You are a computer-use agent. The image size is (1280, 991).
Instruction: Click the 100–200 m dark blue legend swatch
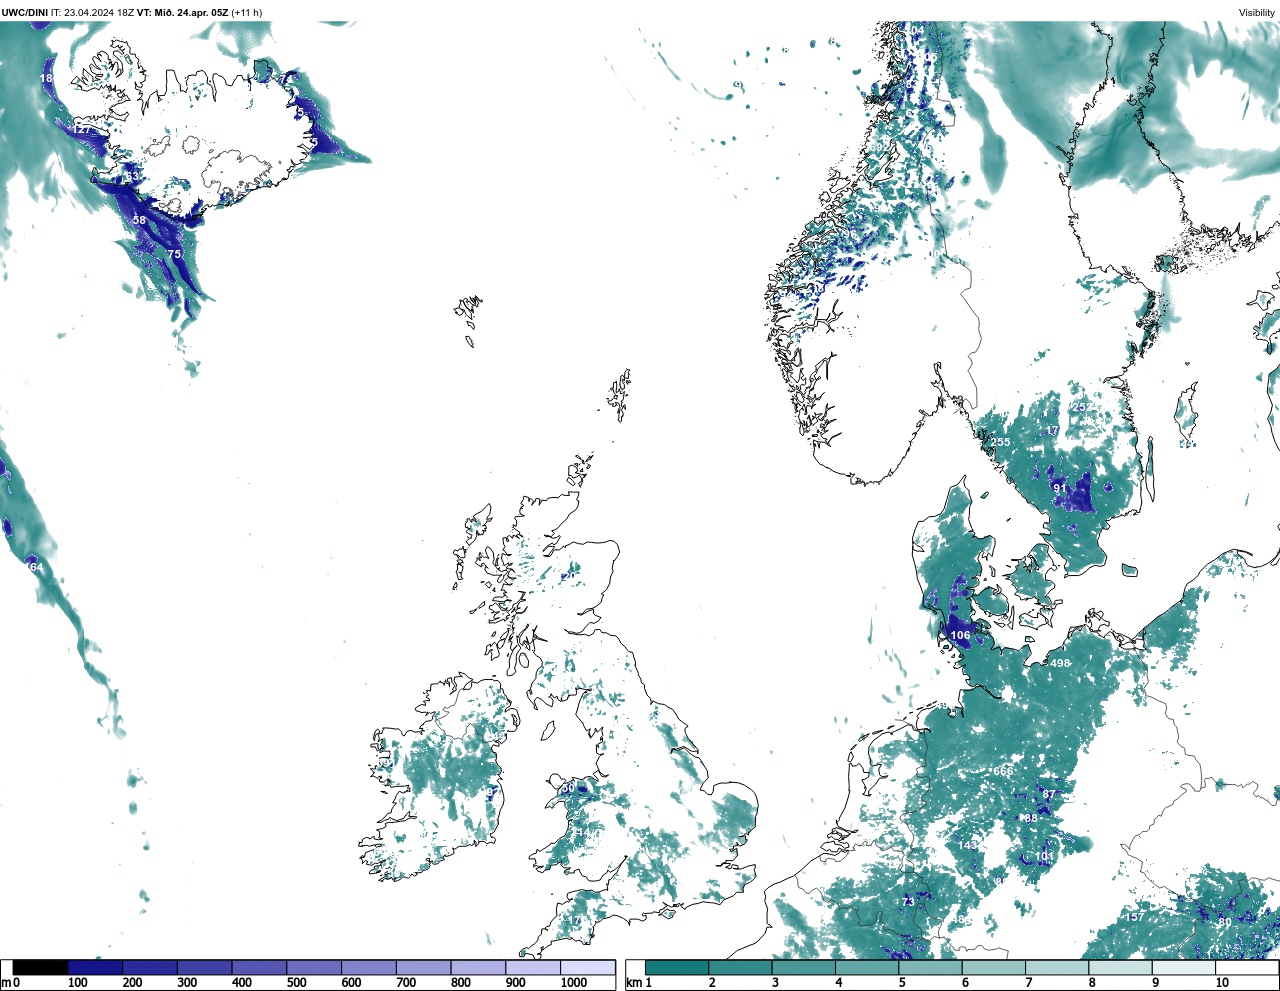pos(95,967)
